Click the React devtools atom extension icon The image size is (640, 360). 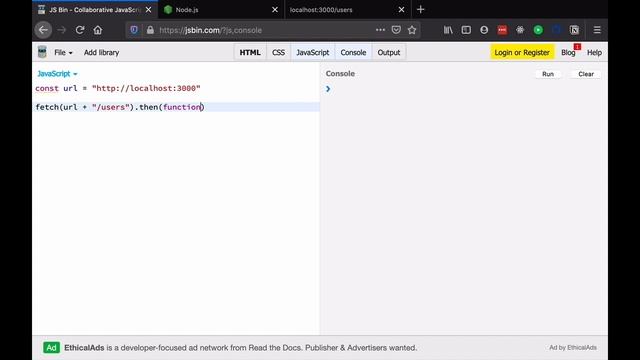520,30
